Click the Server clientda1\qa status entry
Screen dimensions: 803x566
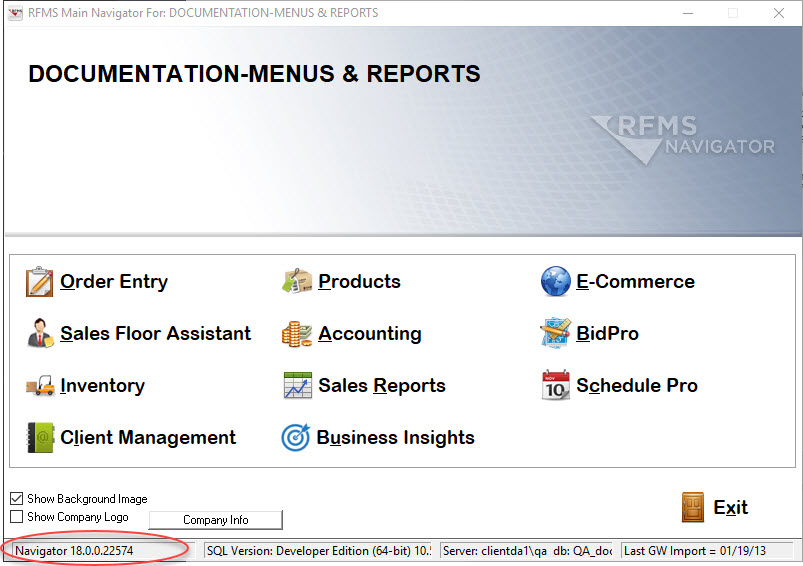tap(527, 551)
